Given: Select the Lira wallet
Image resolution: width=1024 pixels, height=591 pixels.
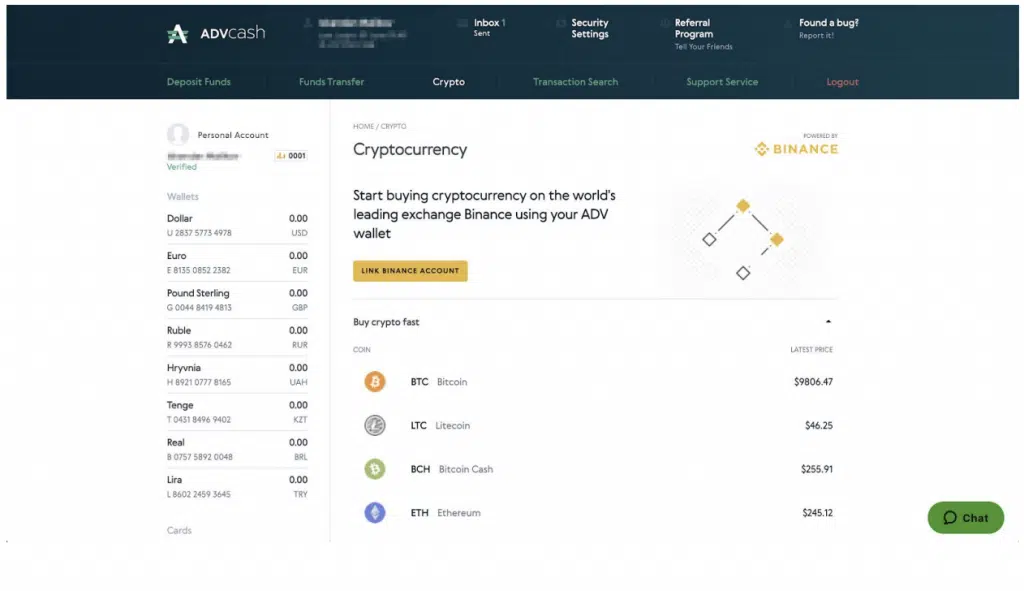Looking at the screenshot, I should (x=237, y=486).
